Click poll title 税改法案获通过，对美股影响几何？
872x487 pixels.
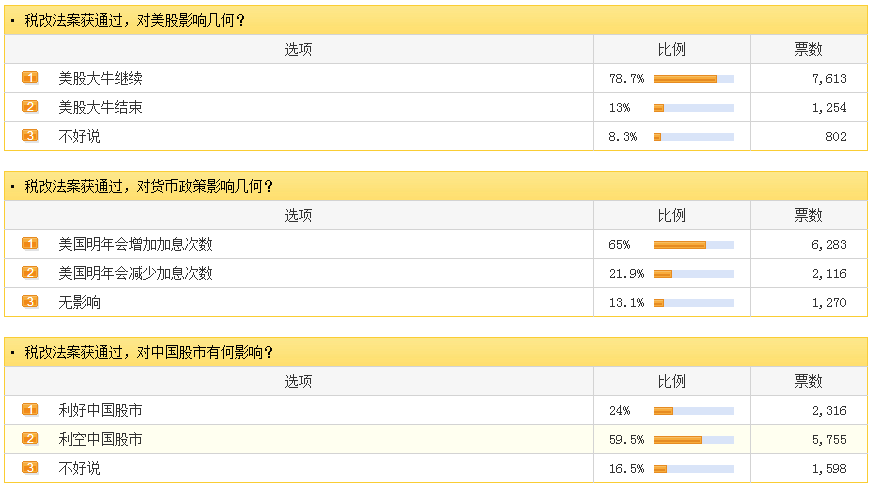point(135,21)
